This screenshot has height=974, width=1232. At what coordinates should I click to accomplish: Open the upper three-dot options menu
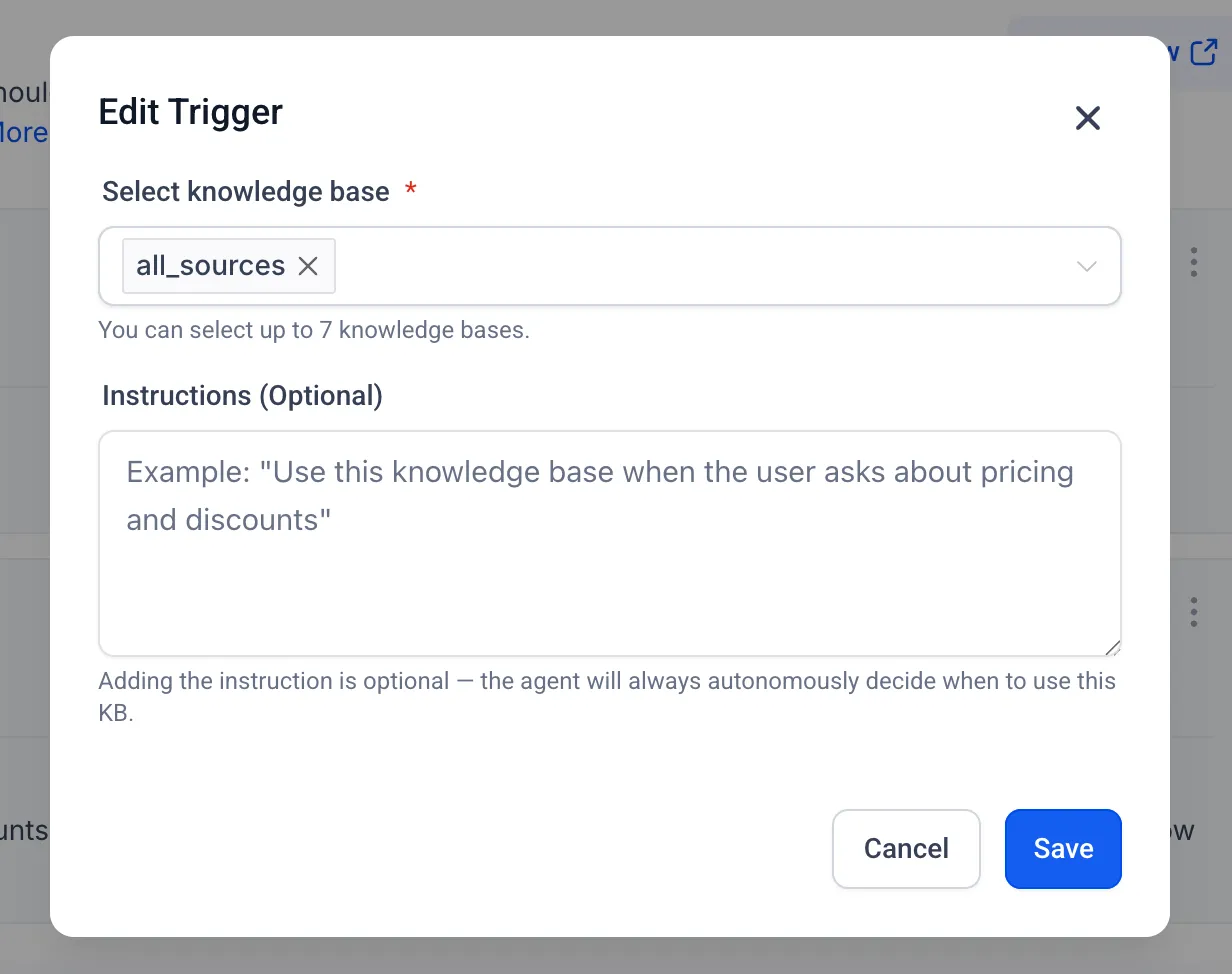1194,262
